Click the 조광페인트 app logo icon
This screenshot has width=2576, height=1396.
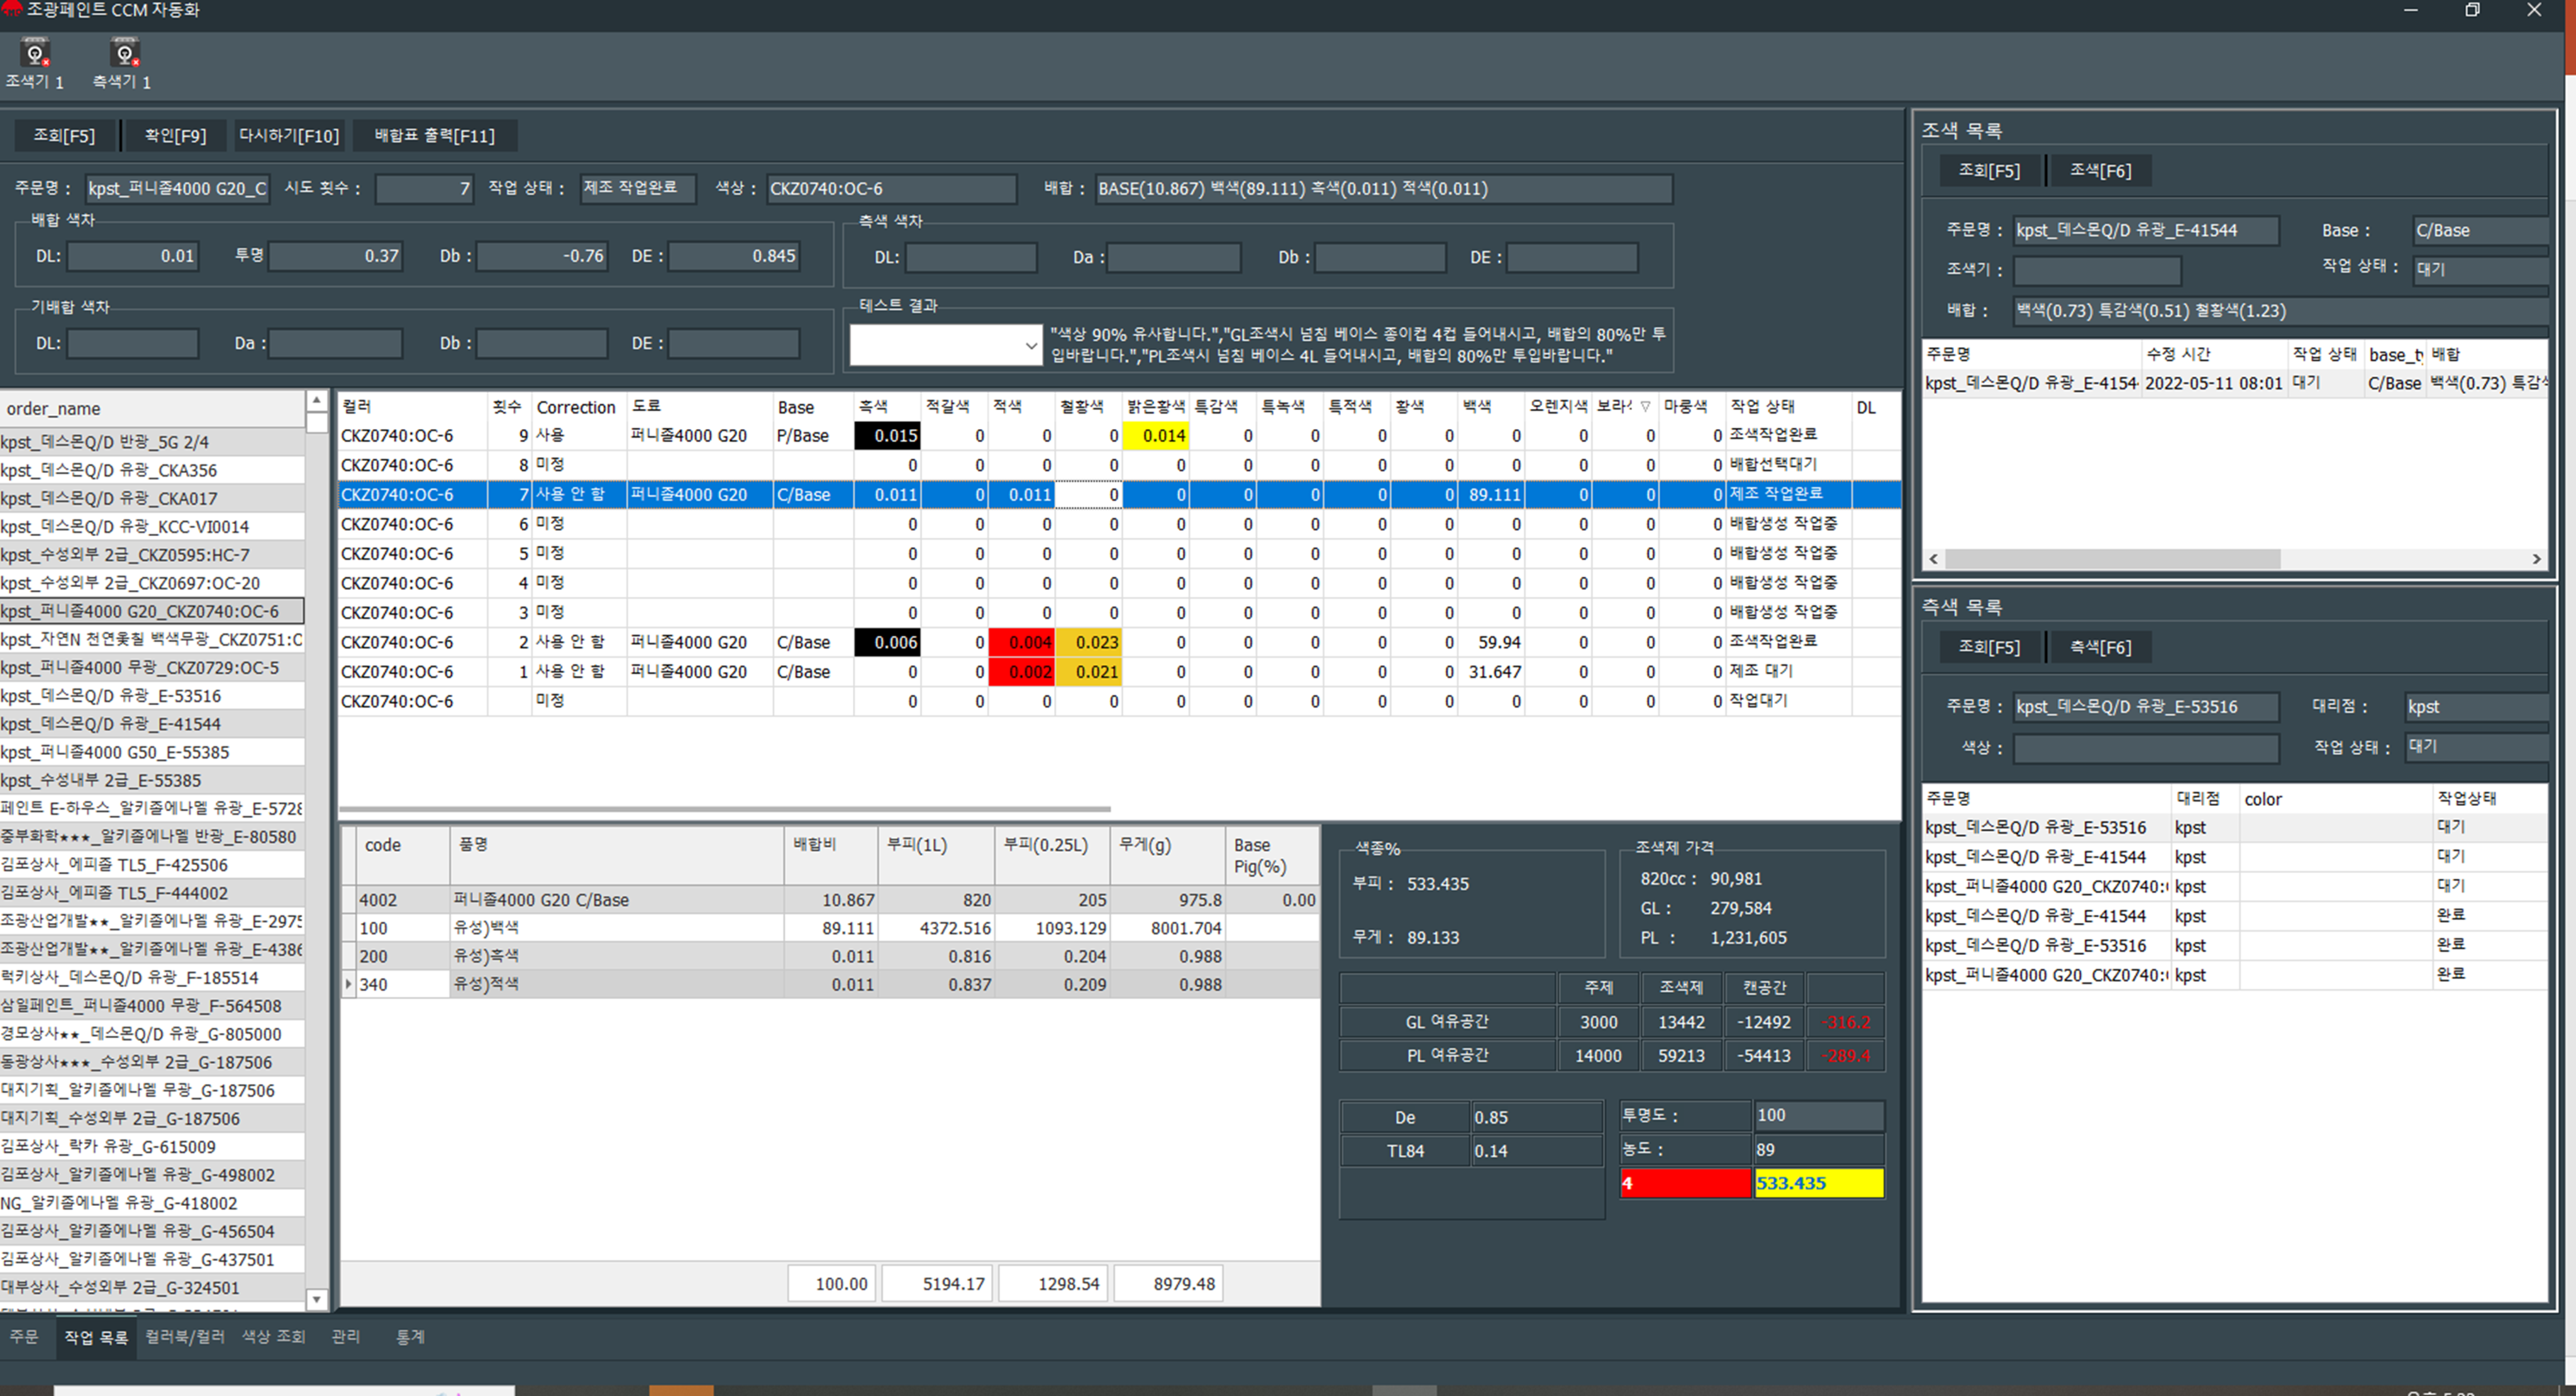12,9
